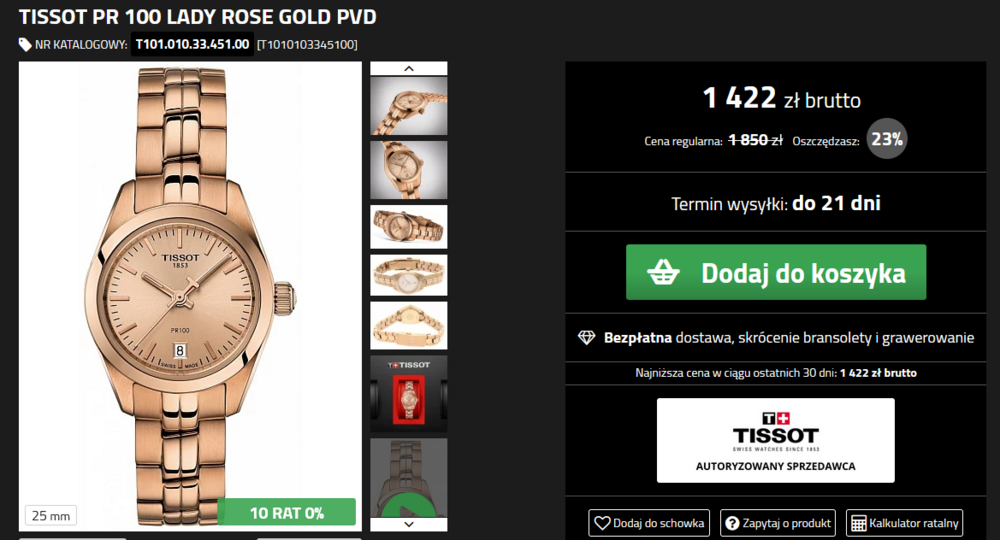Show previous thumbnails with up chevron
1000x540 pixels.
(x=409, y=68)
